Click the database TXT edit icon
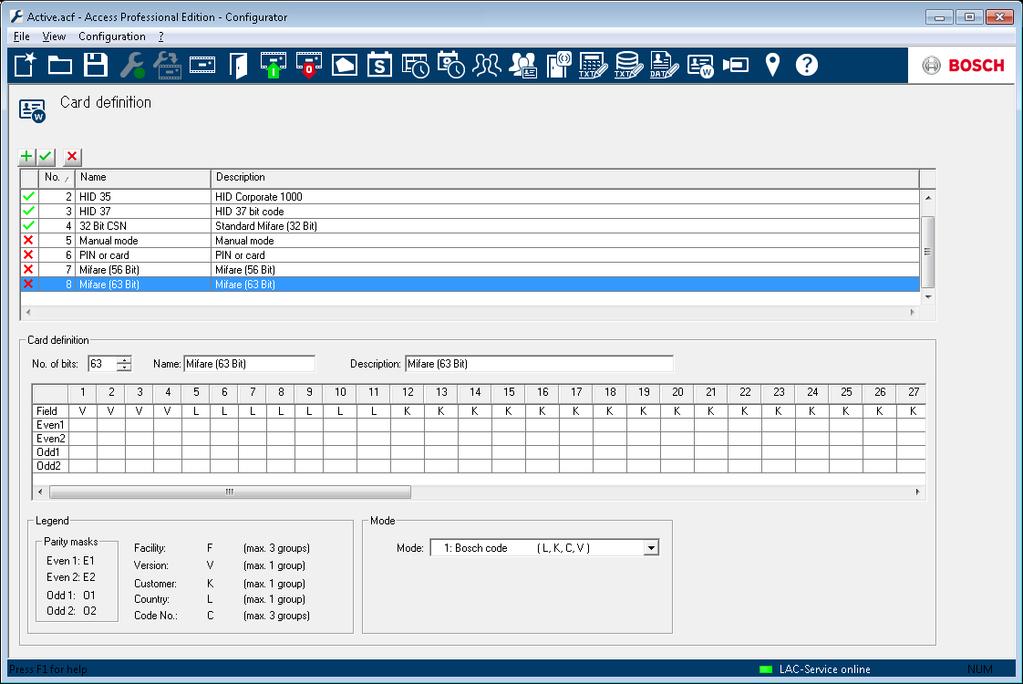The height and width of the screenshot is (684, 1023). point(629,65)
